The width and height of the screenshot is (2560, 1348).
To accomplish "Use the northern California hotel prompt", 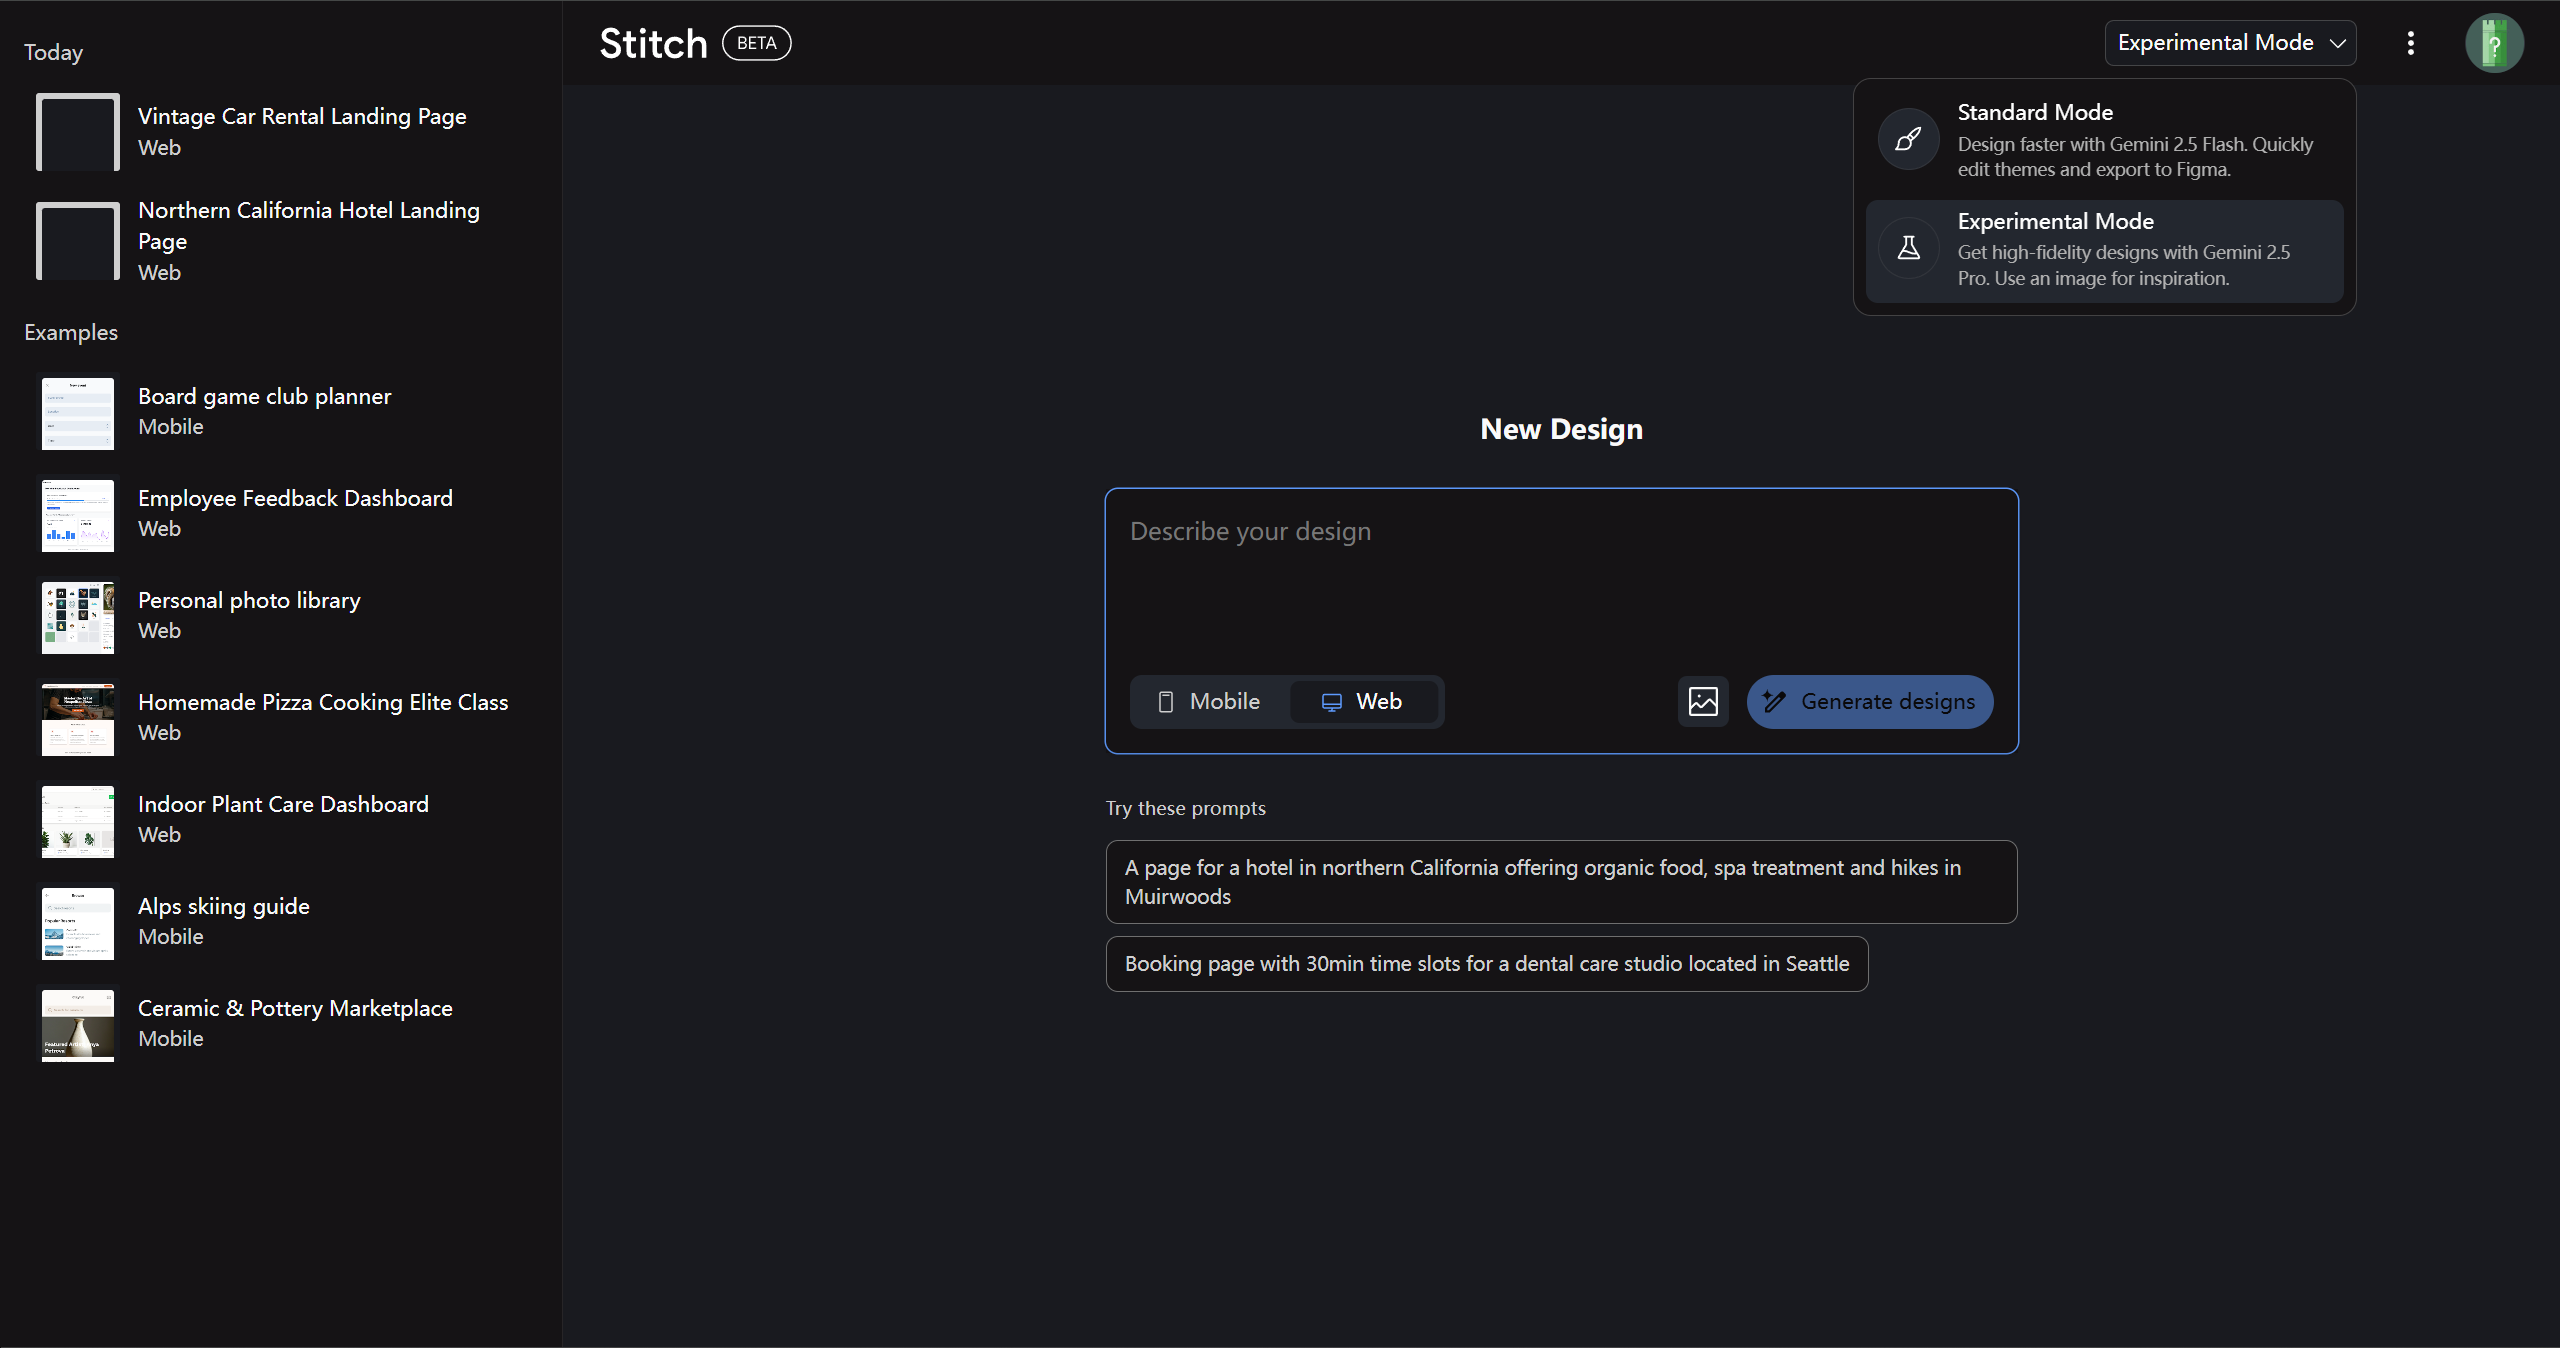I will pyautogui.click(x=1561, y=882).
